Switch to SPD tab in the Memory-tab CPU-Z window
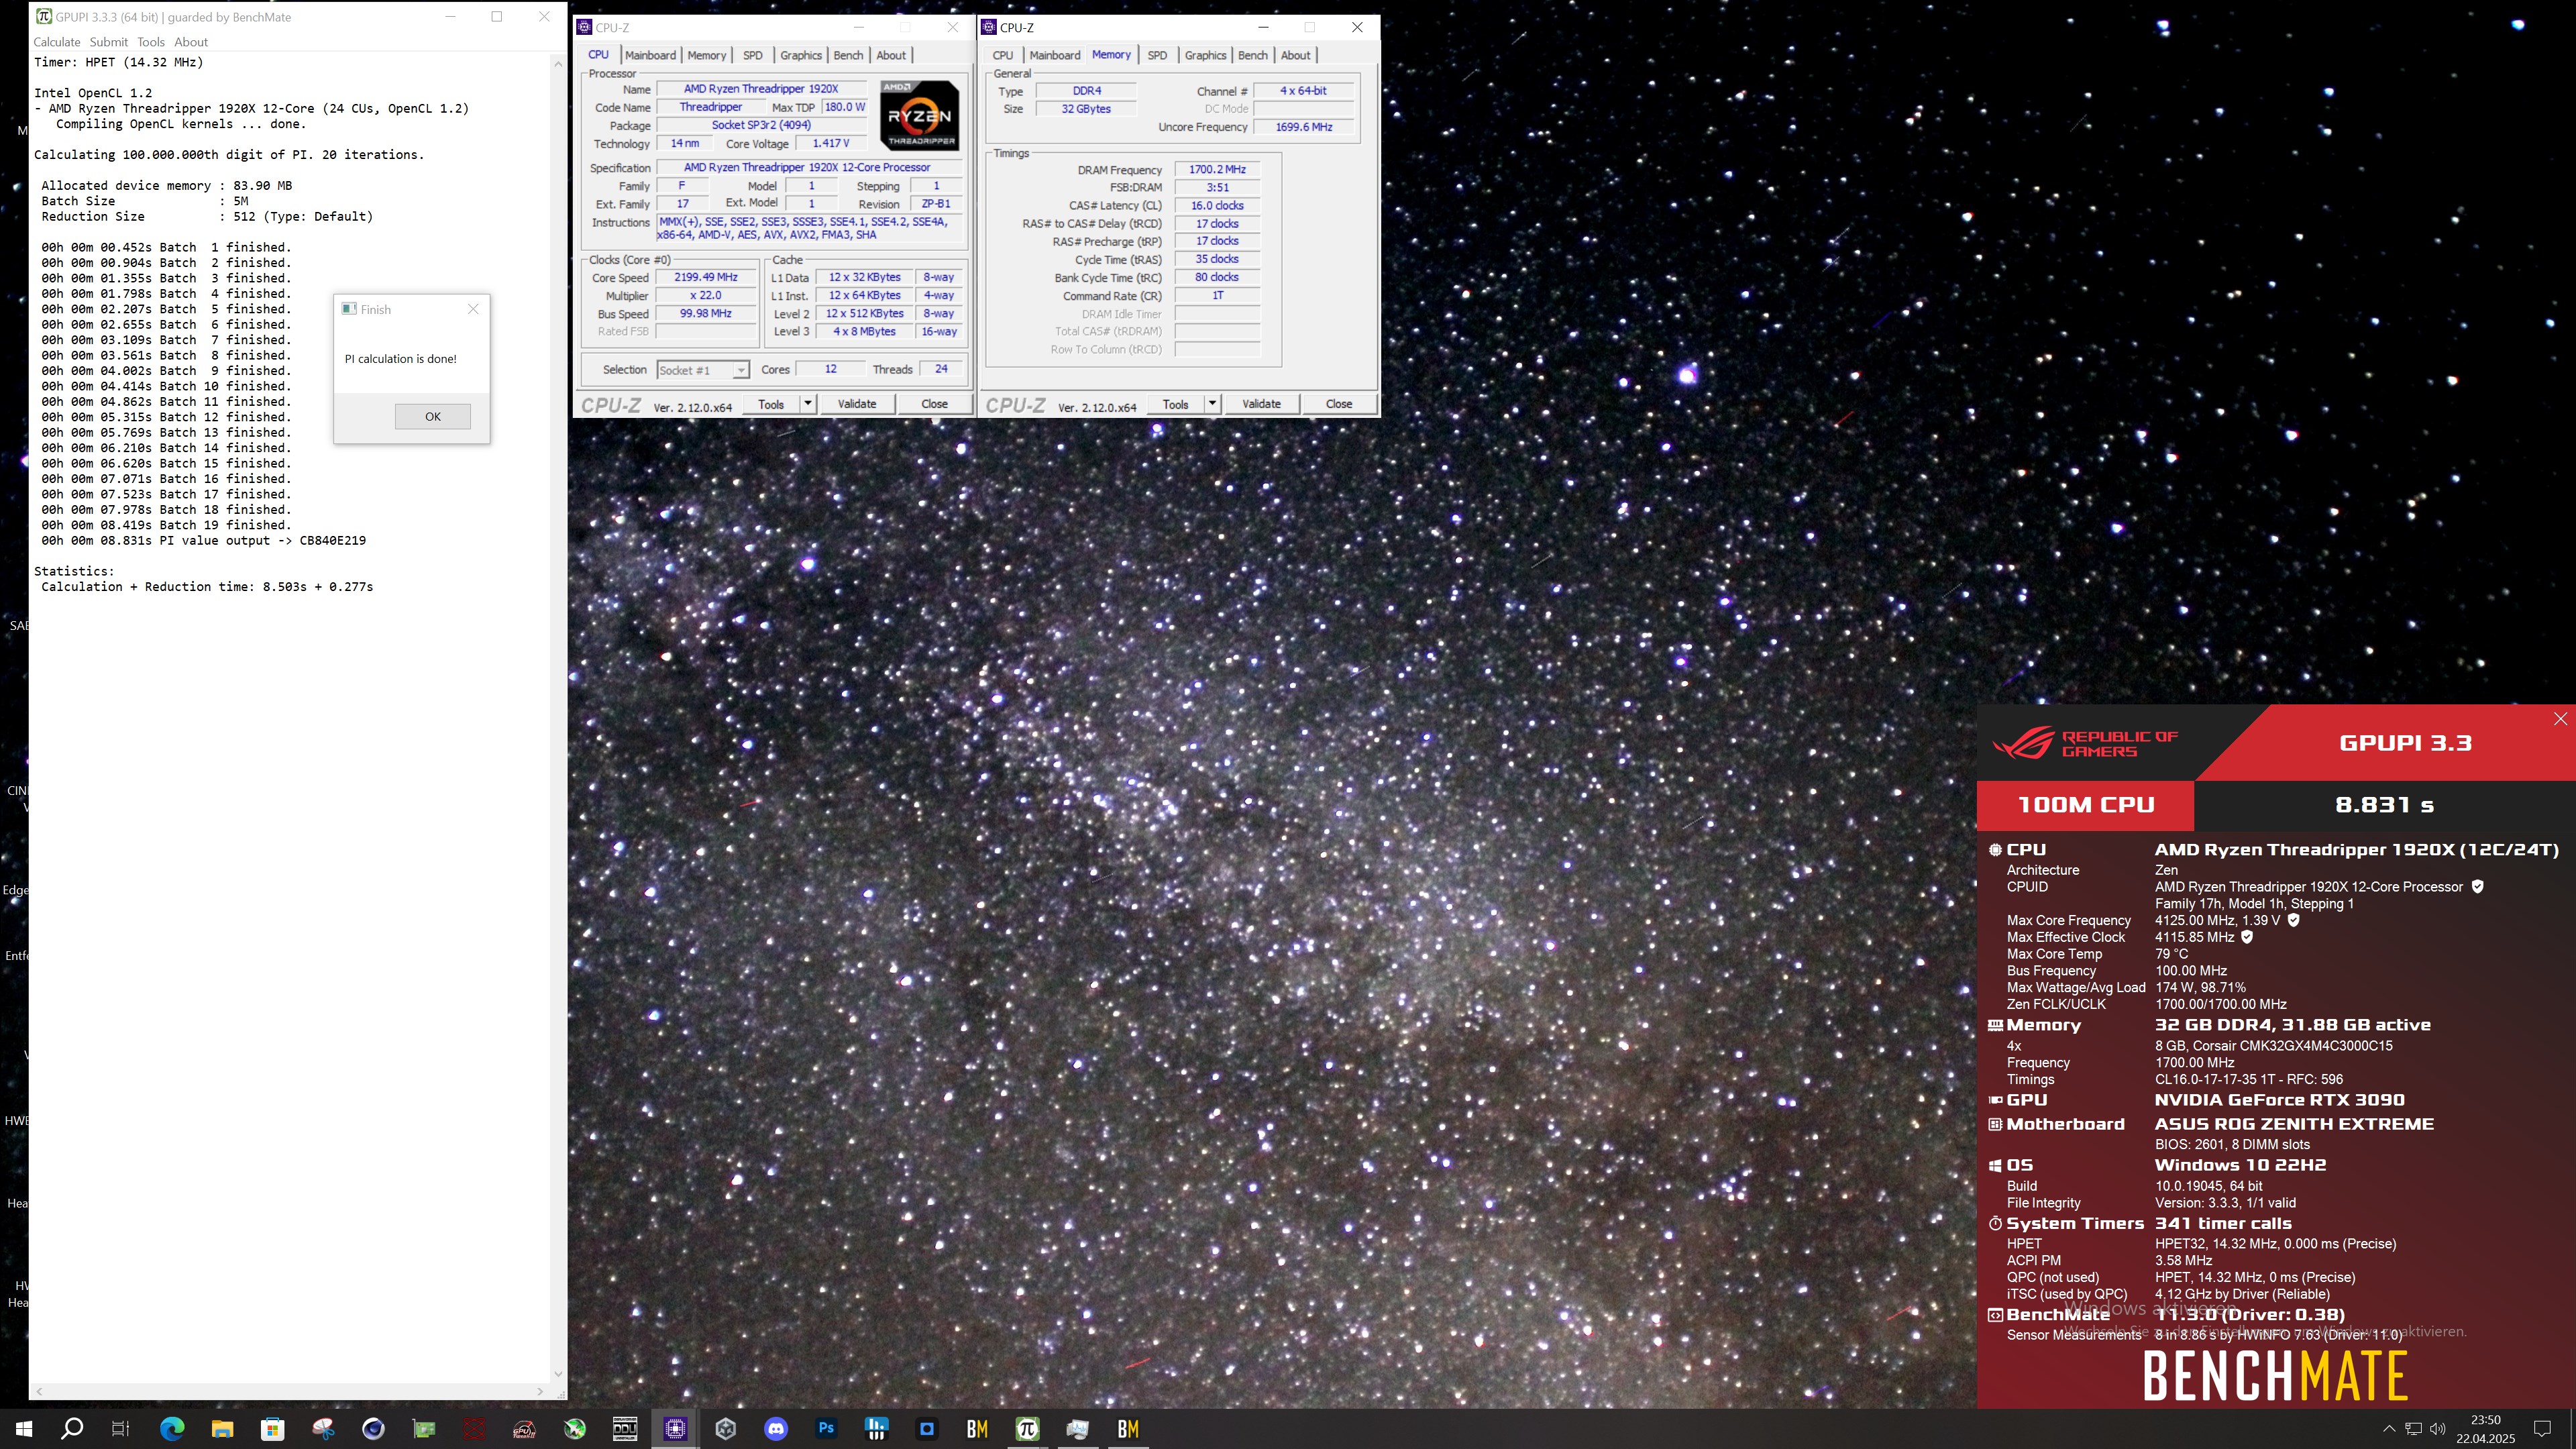Image resolution: width=2576 pixels, height=1449 pixels. (x=1157, y=55)
